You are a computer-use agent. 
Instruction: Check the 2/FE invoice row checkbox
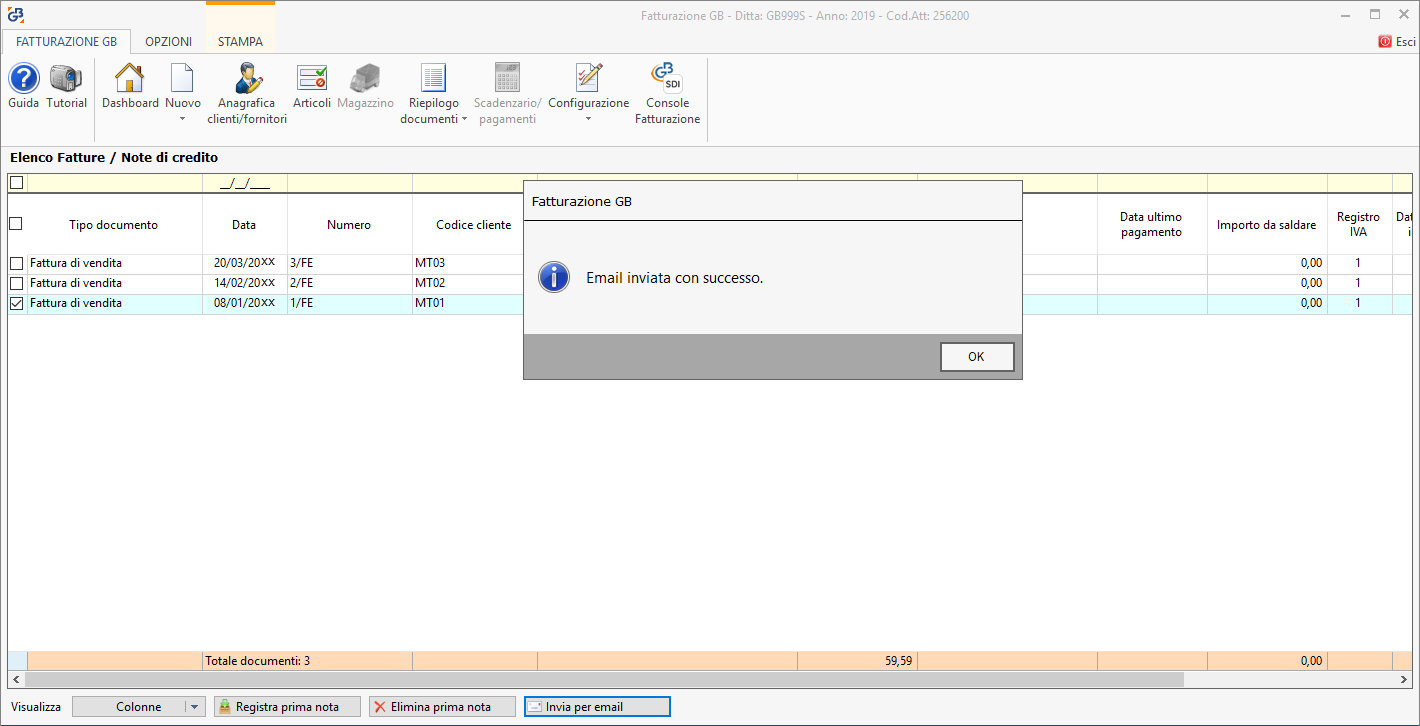(x=16, y=283)
